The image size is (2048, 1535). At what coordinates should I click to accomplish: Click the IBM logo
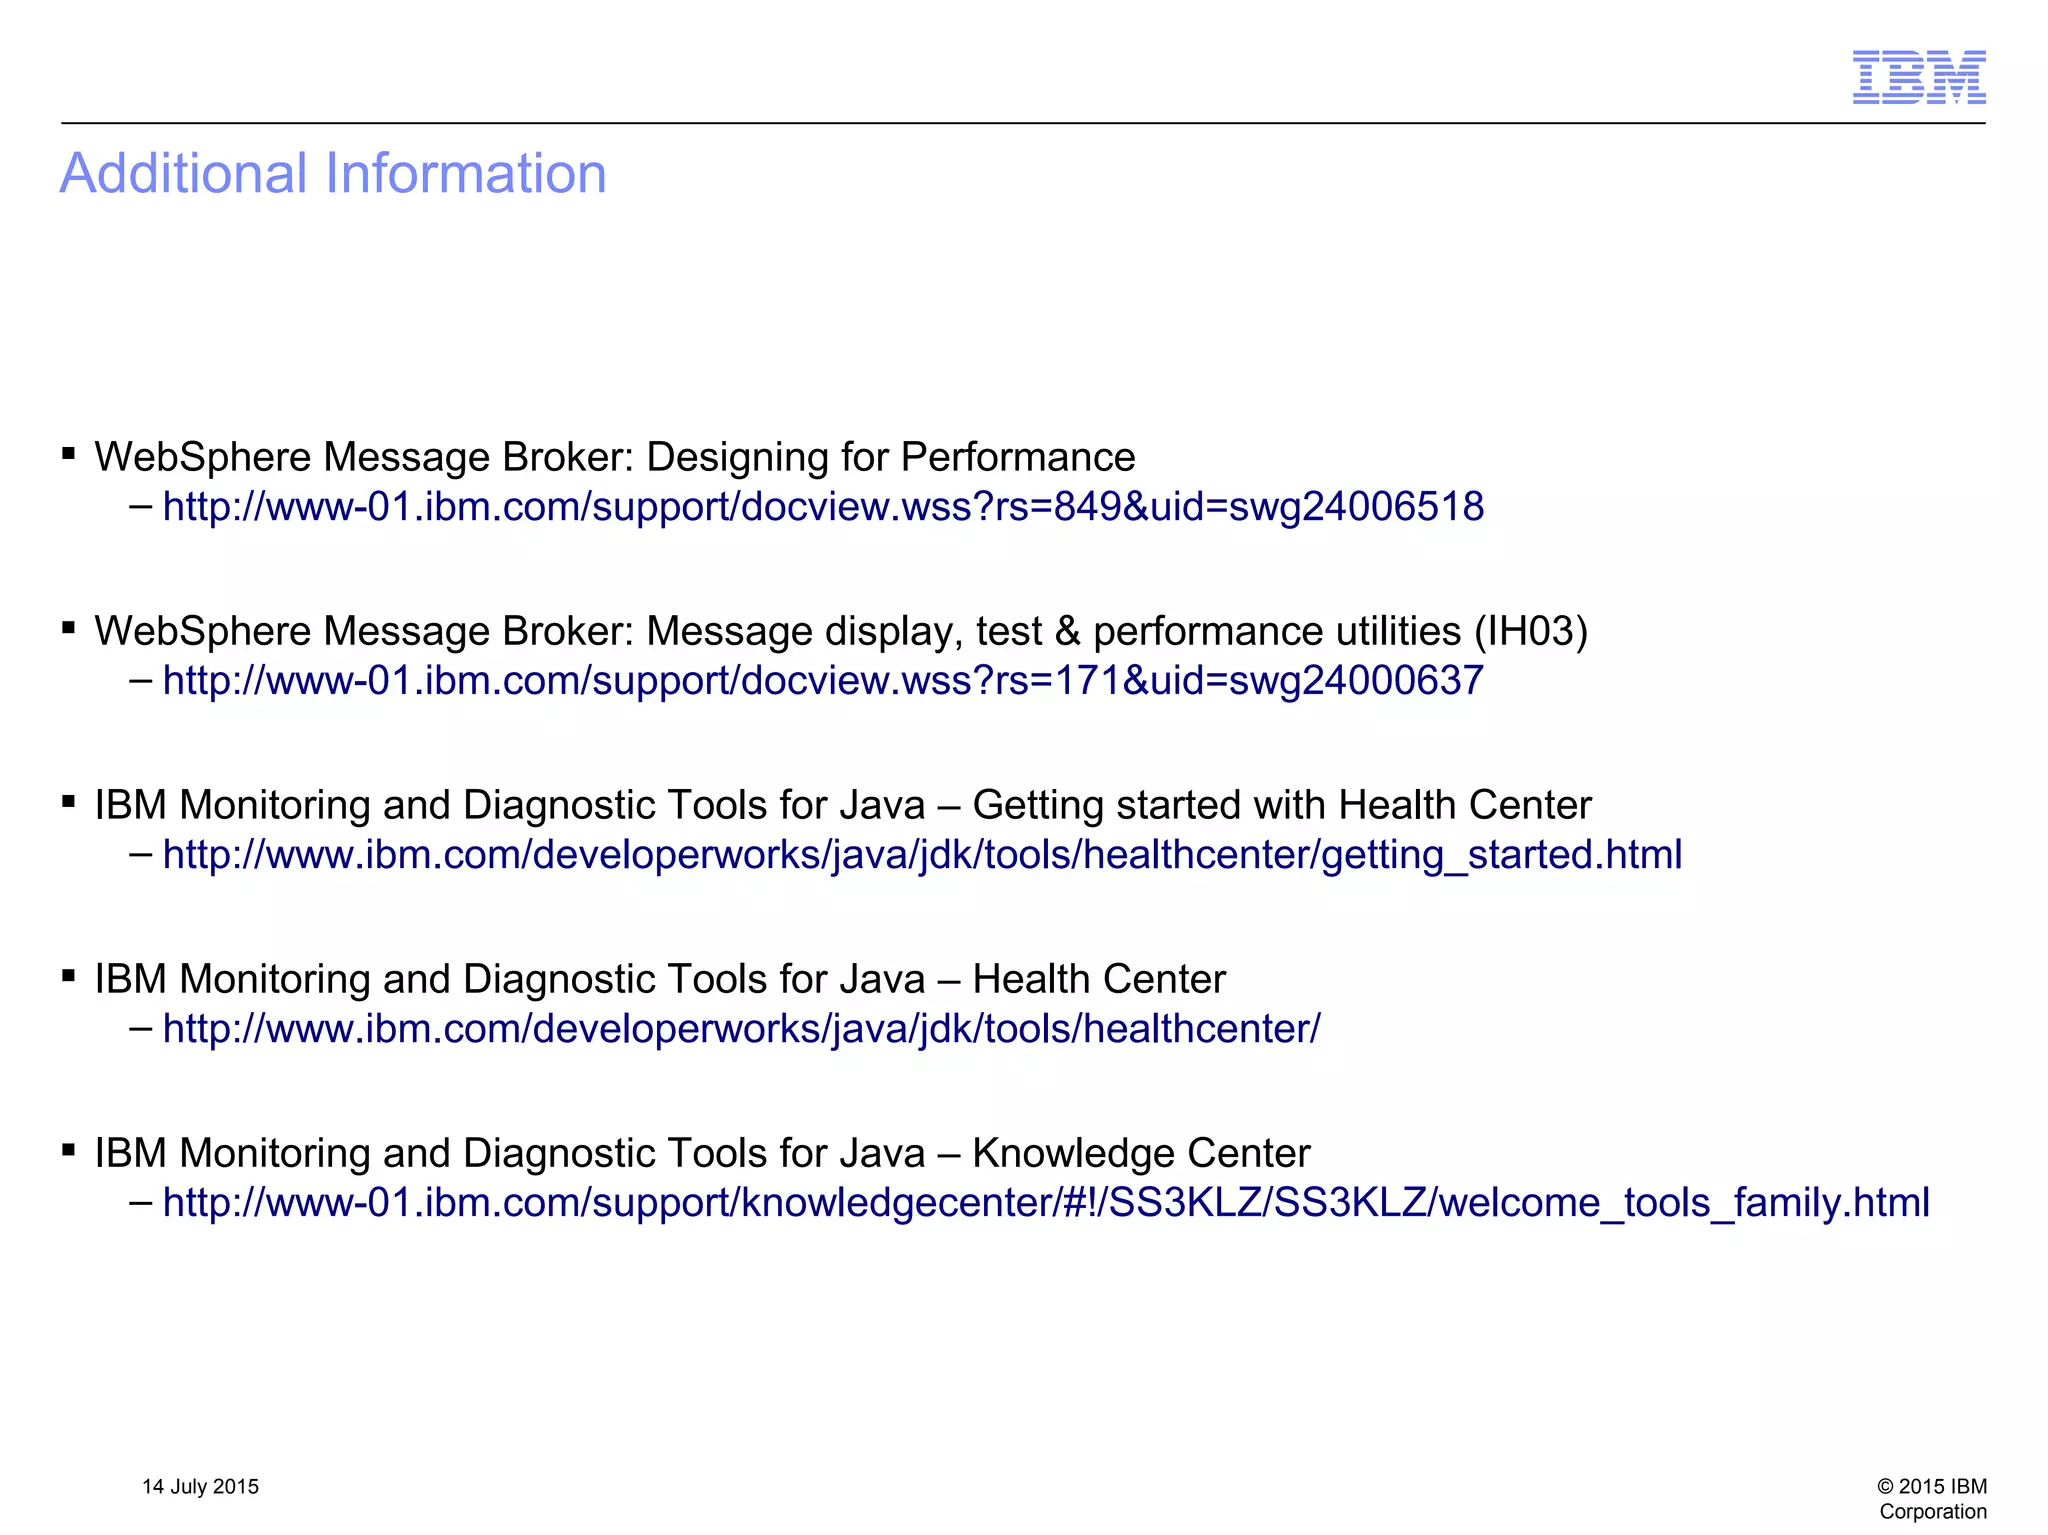pos(1919,77)
